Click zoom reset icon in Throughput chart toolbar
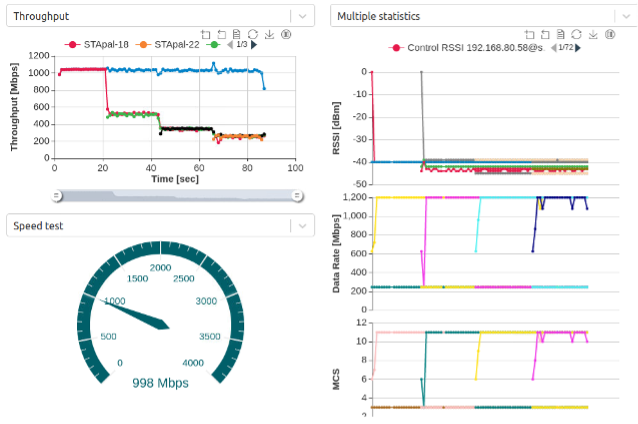The image size is (638, 424). 222,33
